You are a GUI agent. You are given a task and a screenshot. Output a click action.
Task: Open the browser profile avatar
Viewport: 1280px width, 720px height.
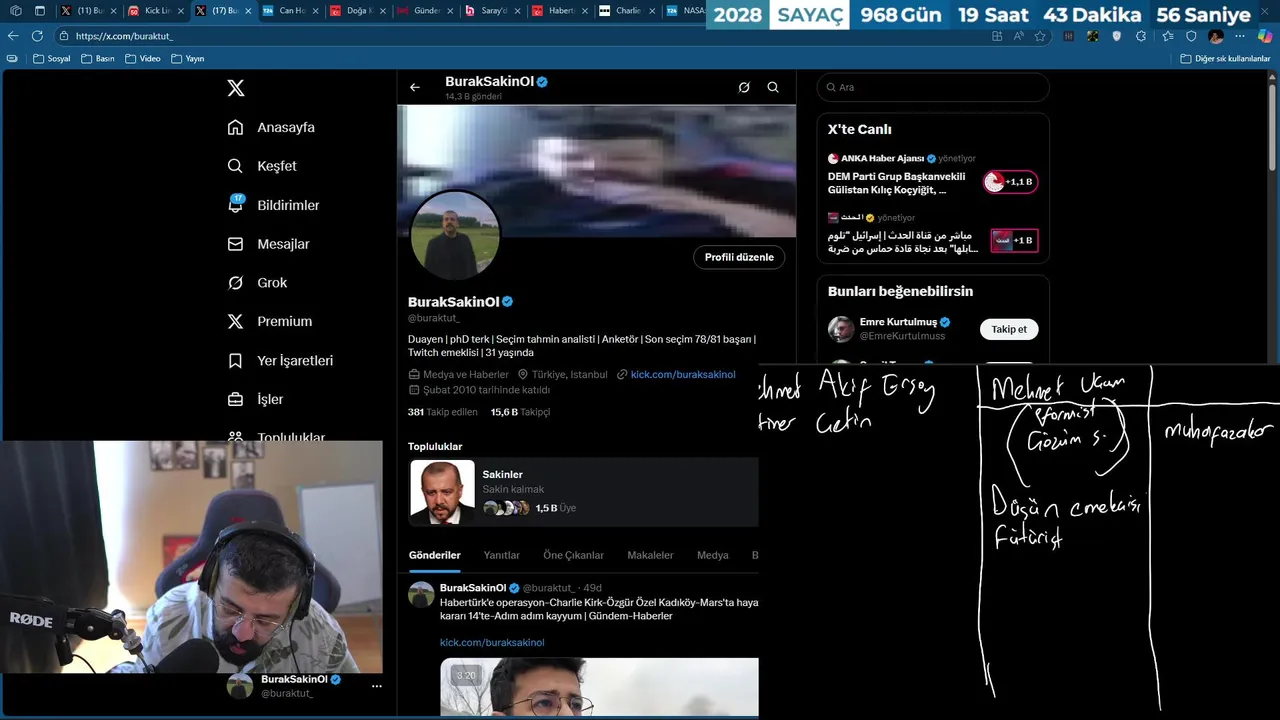tap(1216, 36)
